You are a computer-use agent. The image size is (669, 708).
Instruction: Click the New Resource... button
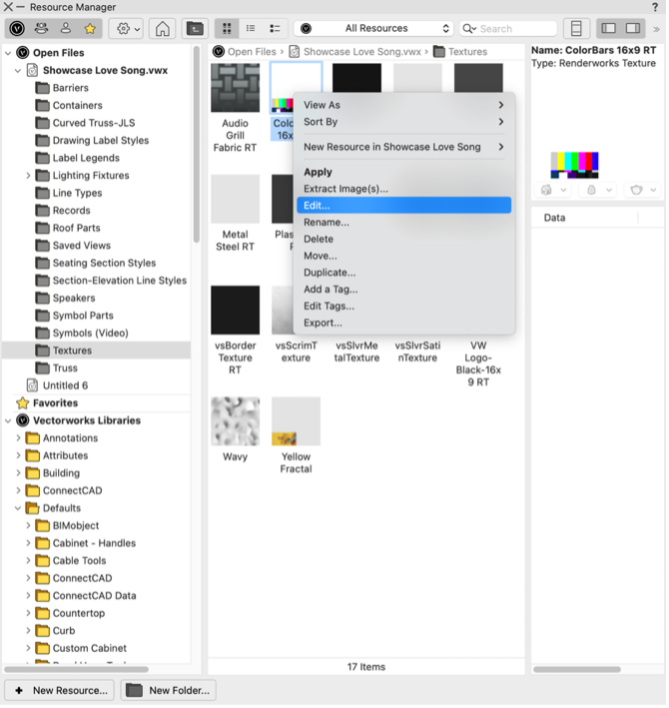(59, 690)
